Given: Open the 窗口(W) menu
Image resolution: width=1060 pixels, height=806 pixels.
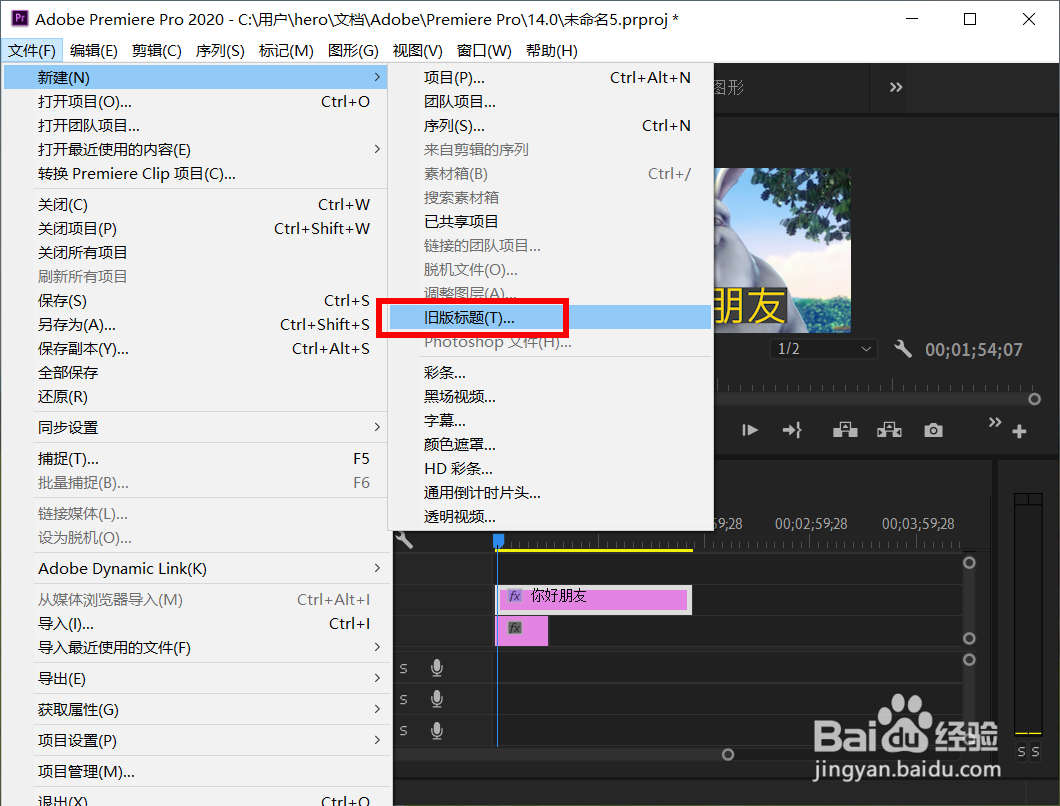Looking at the screenshot, I should [x=484, y=51].
